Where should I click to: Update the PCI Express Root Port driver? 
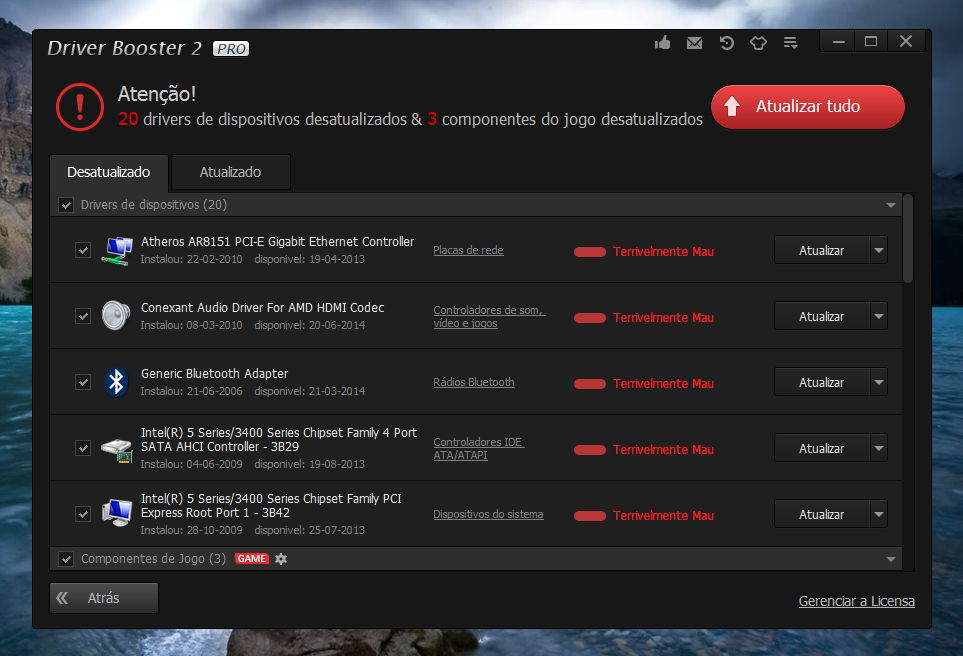(822, 513)
